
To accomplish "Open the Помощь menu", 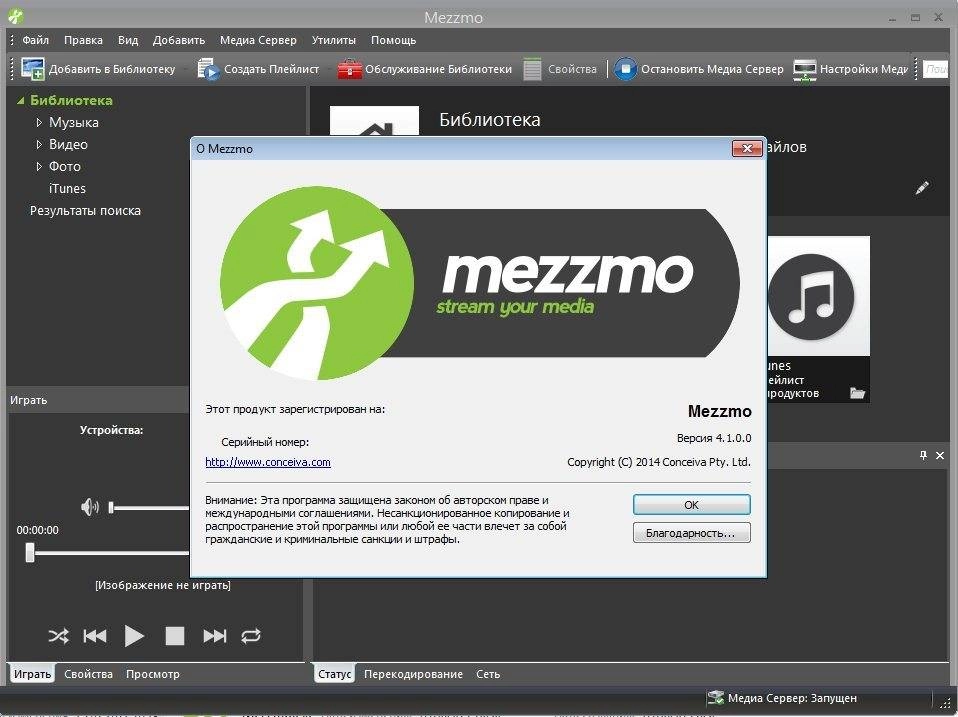I will click(393, 40).
